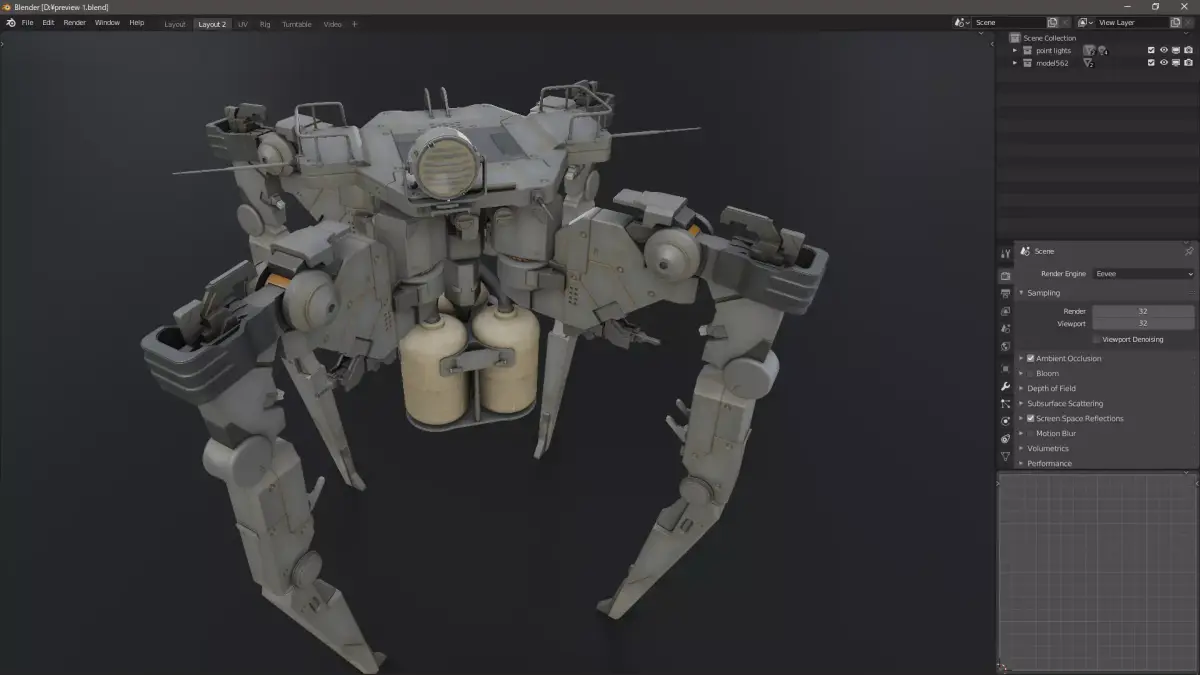Image resolution: width=1200 pixels, height=675 pixels.
Task: Hide point lights with the eye icon
Action: (1163, 50)
